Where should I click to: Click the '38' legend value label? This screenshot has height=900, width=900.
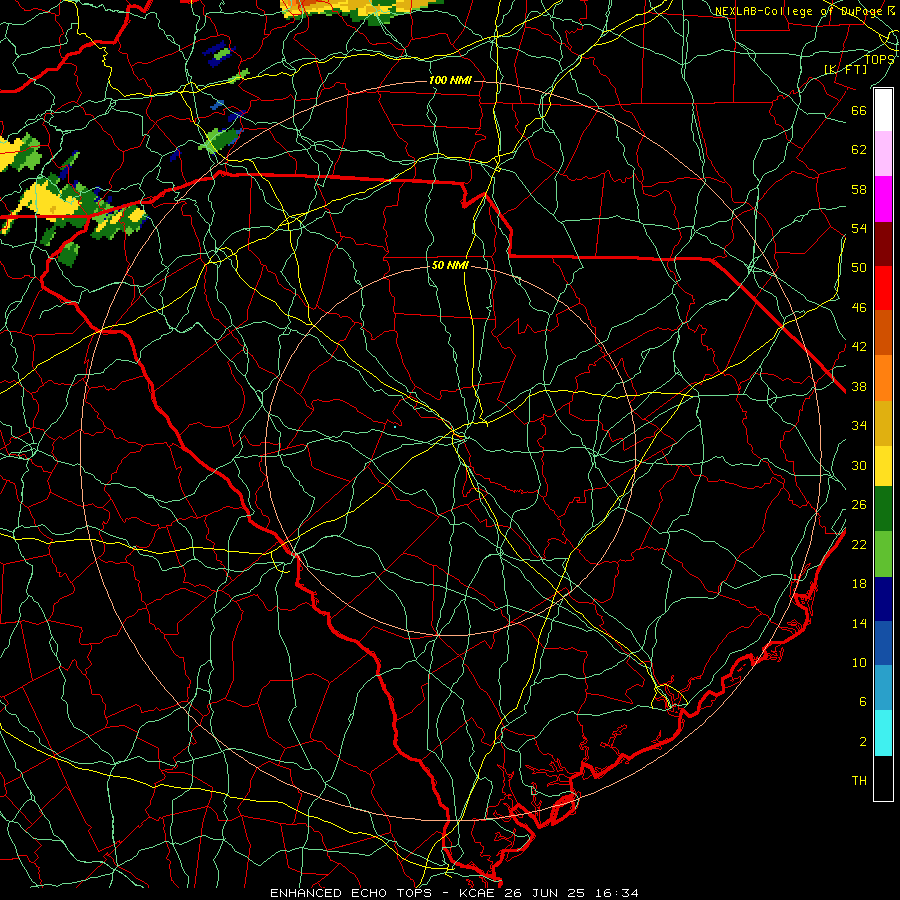pyautogui.click(x=859, y=386)
